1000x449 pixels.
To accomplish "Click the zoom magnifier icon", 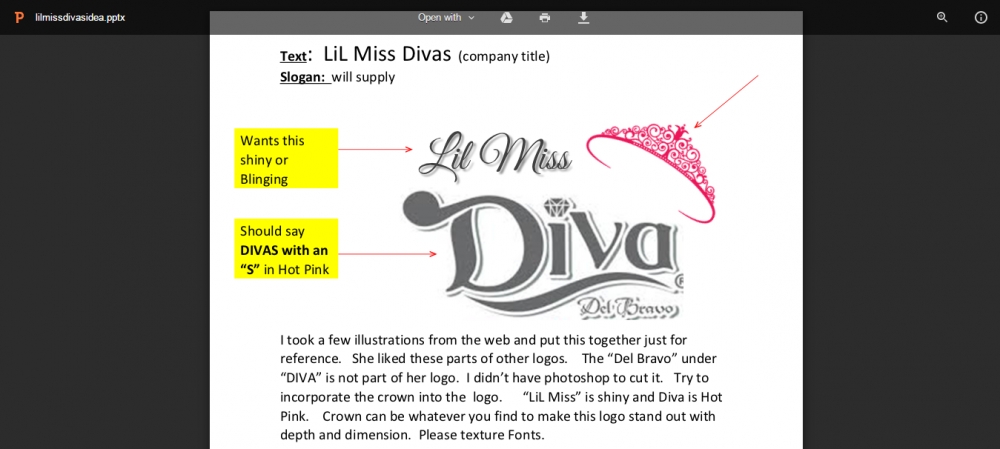I will (x=942, y=17).
